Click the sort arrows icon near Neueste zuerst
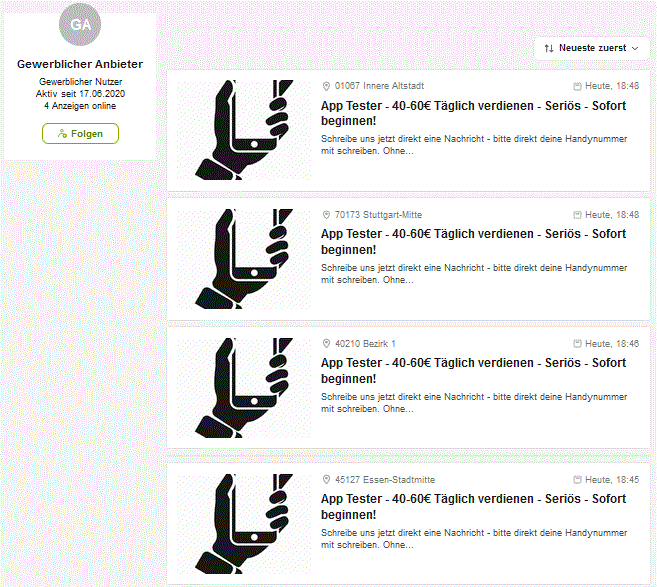Screen dimensions: 657x587 coord(549,49)
